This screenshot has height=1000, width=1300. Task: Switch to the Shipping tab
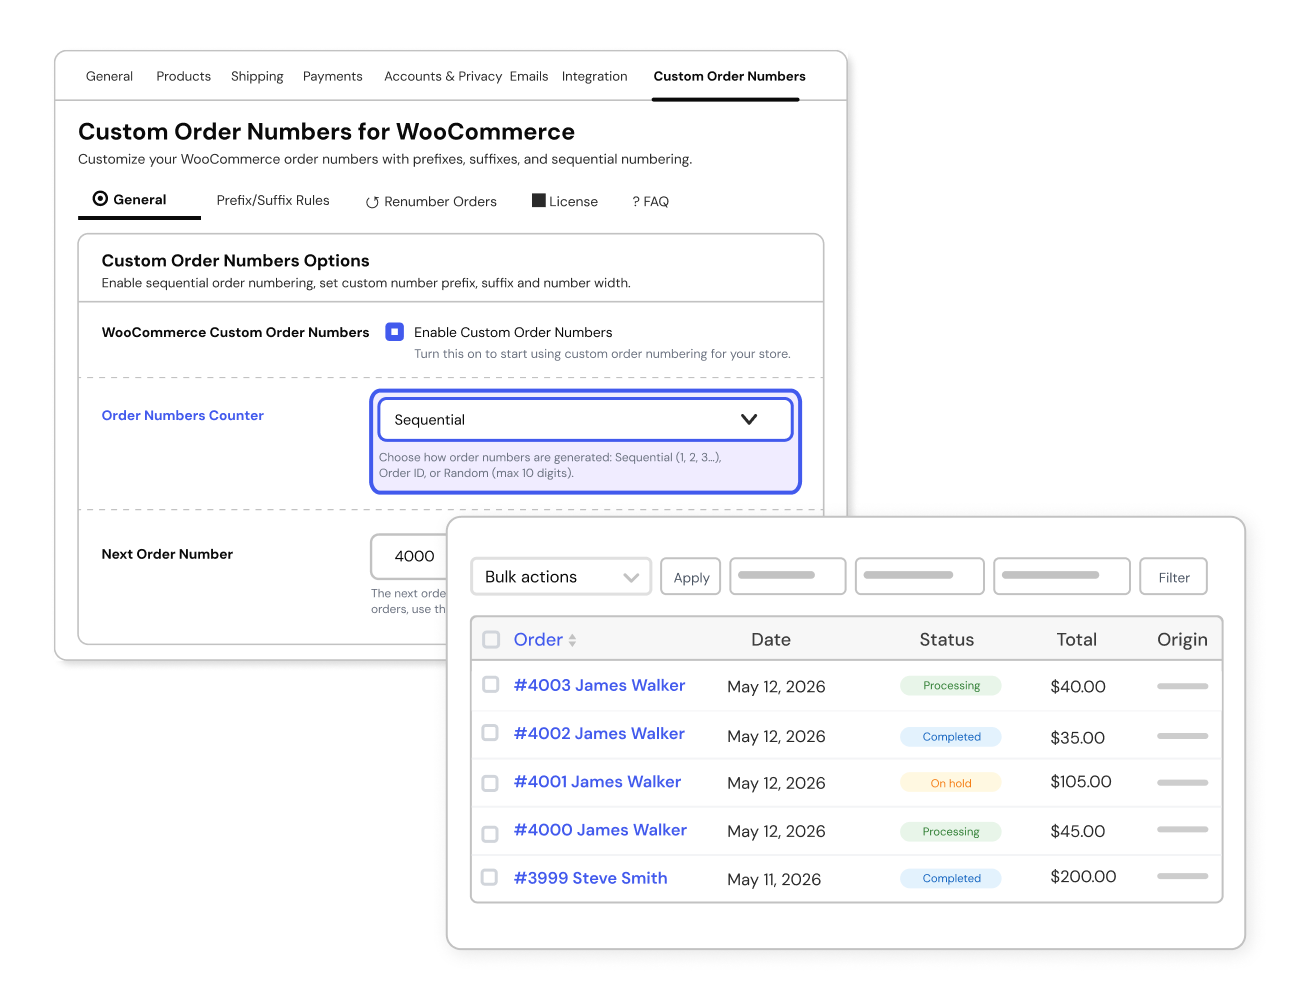click(257, 76)
